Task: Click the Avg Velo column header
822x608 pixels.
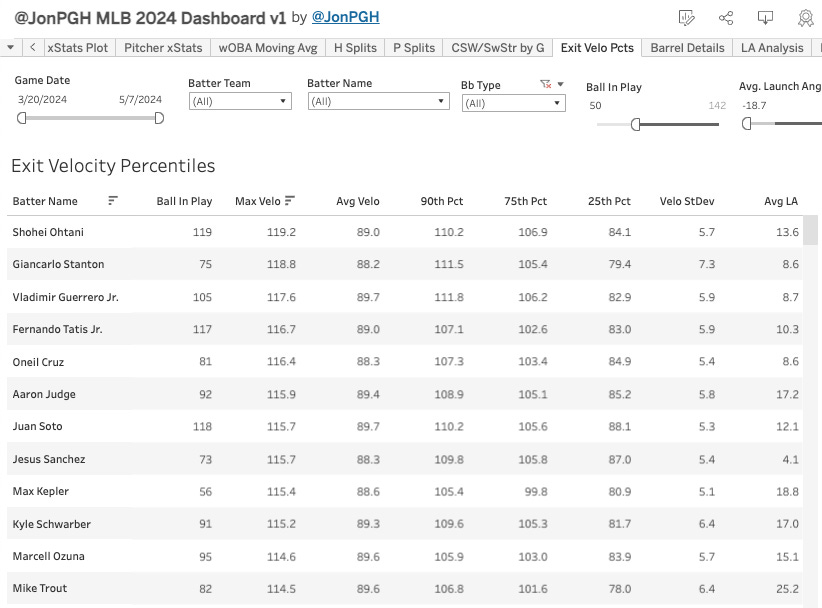Action: point(358,201)
